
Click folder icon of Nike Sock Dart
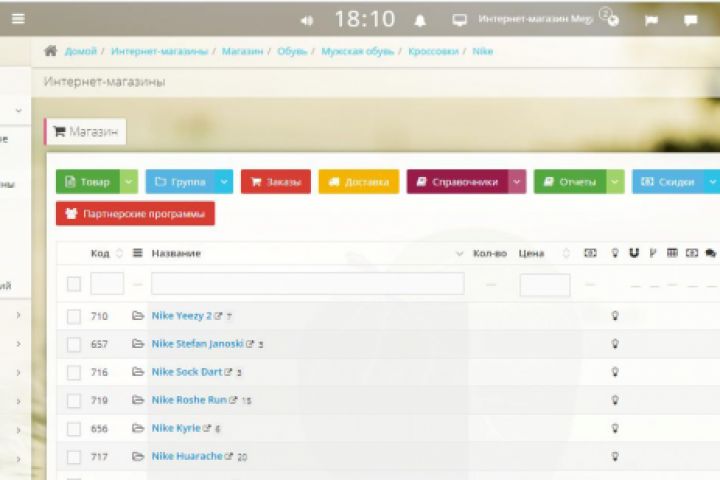point(138,372)
